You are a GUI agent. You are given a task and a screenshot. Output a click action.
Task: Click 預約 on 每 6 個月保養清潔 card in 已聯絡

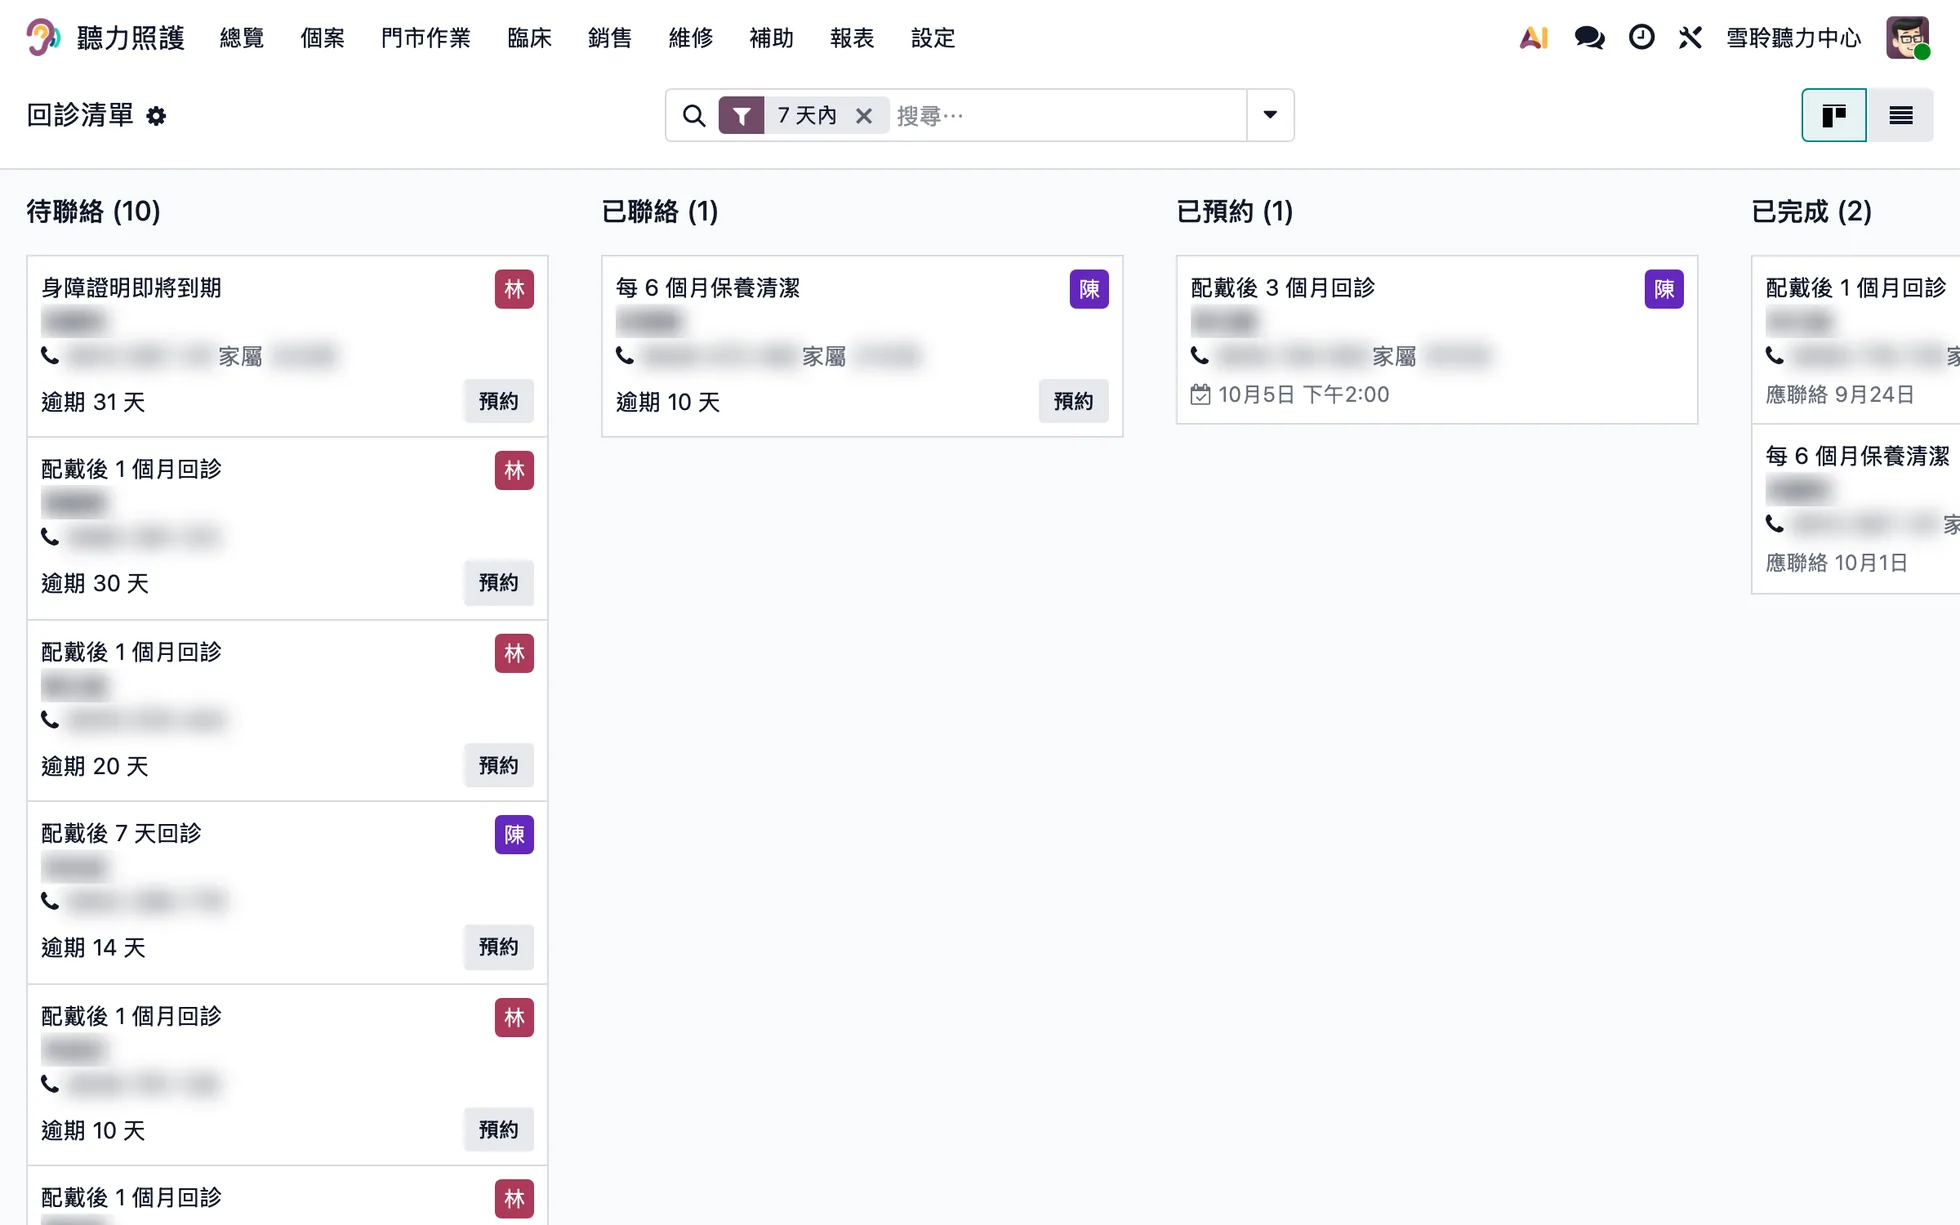point(1073,401)
